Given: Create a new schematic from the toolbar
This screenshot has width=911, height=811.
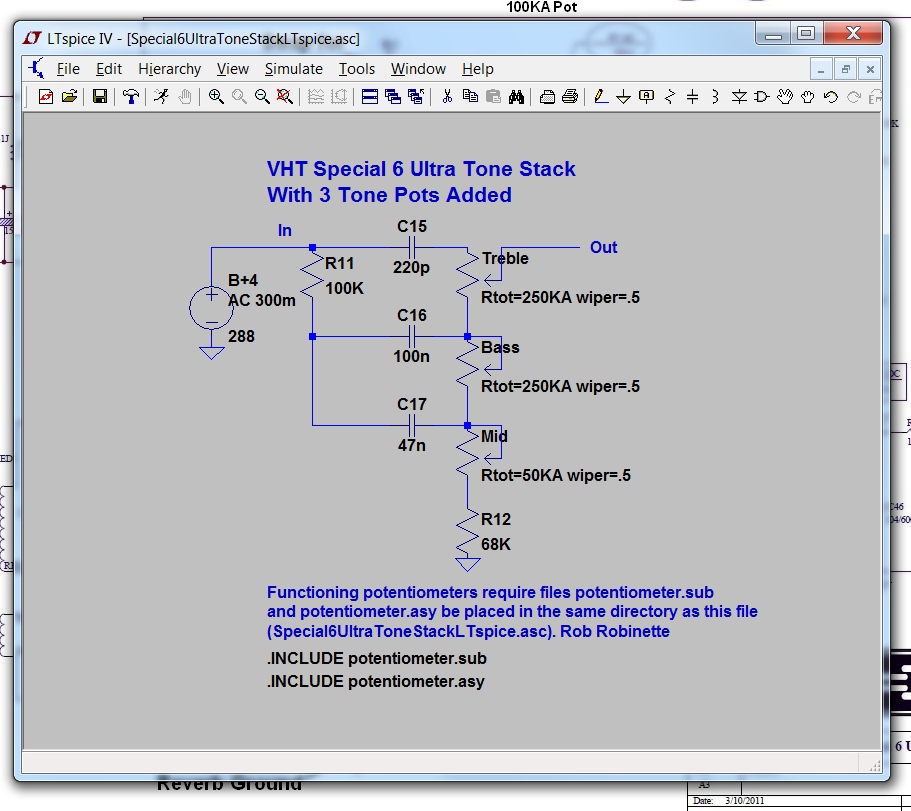Looking at the screenshot, I should (x=46, y=96).
